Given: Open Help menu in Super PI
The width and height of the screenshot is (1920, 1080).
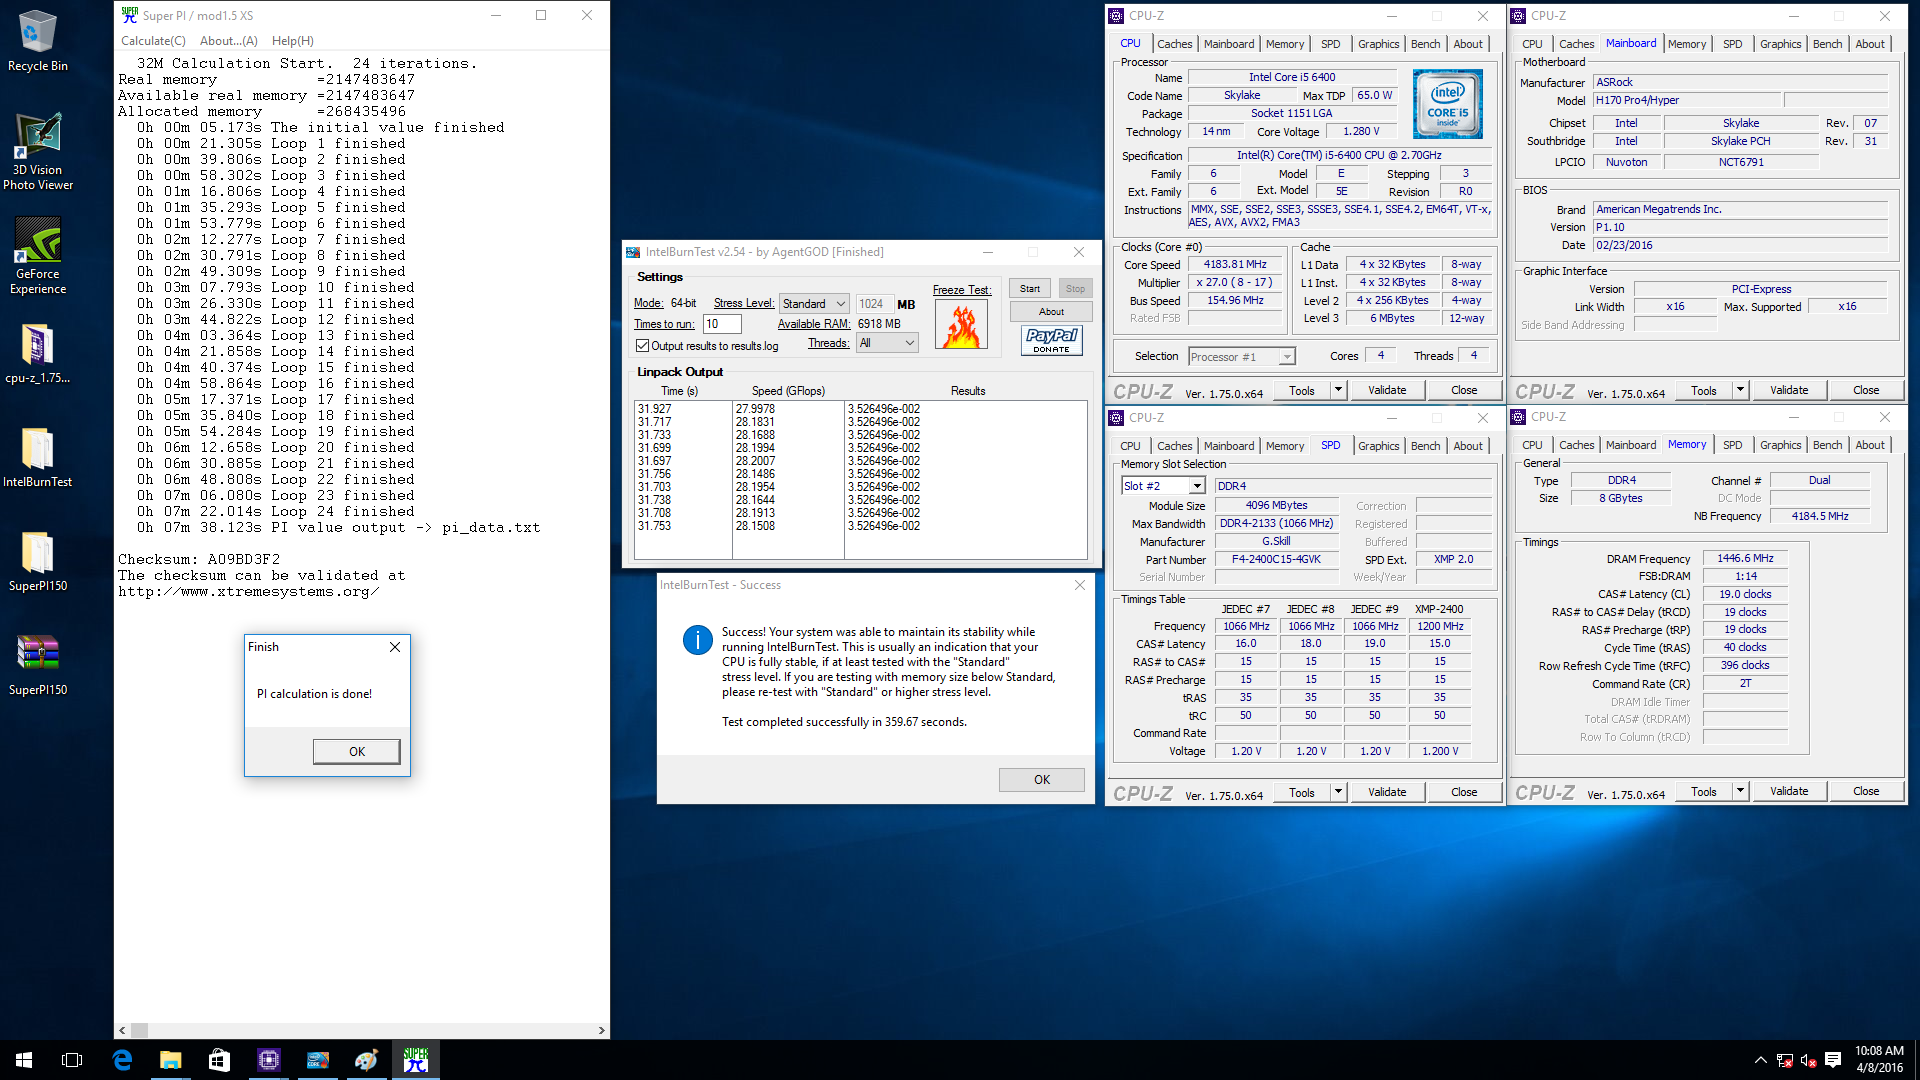Looking at the screenshot, I should point(292,41).
